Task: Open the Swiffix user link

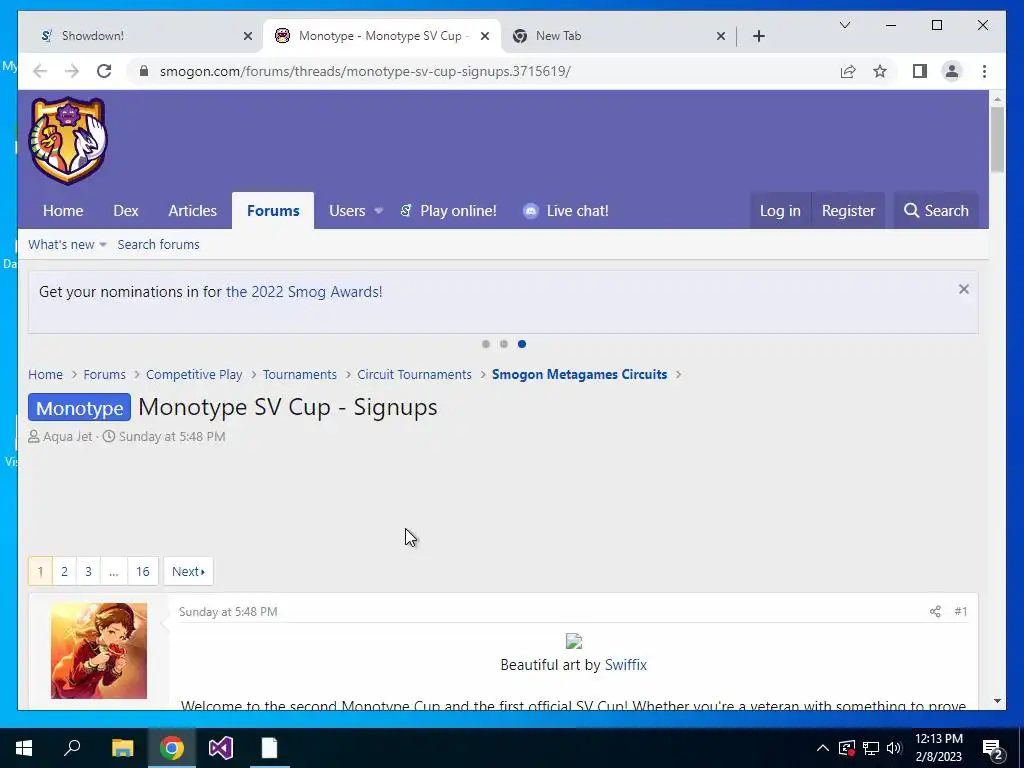Action: point(626,665)
